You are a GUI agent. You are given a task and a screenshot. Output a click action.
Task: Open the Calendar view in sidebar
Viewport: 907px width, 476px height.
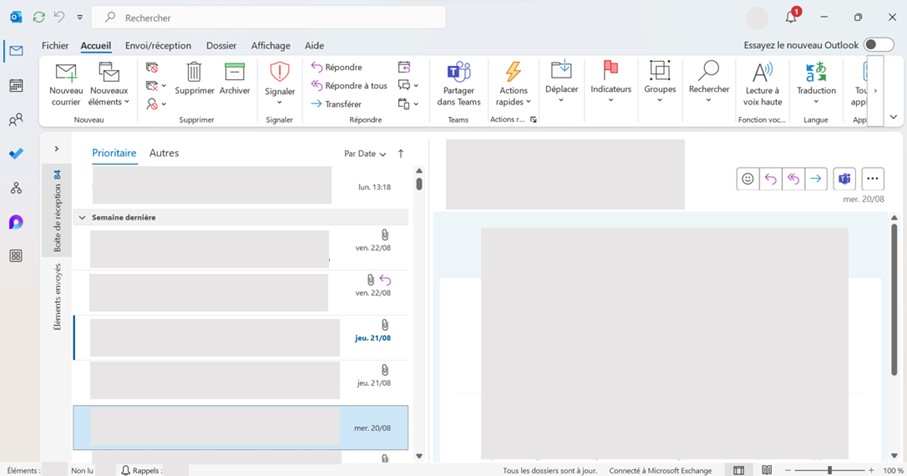point(16,86)
